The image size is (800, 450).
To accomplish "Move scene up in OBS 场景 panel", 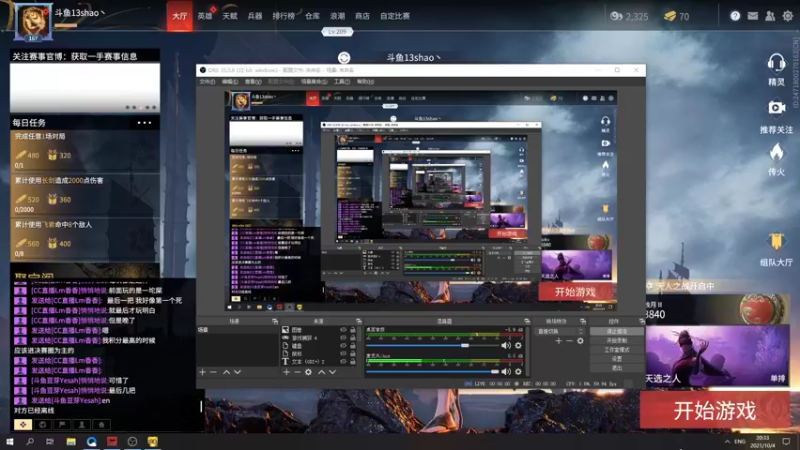I will pos(226,372).
